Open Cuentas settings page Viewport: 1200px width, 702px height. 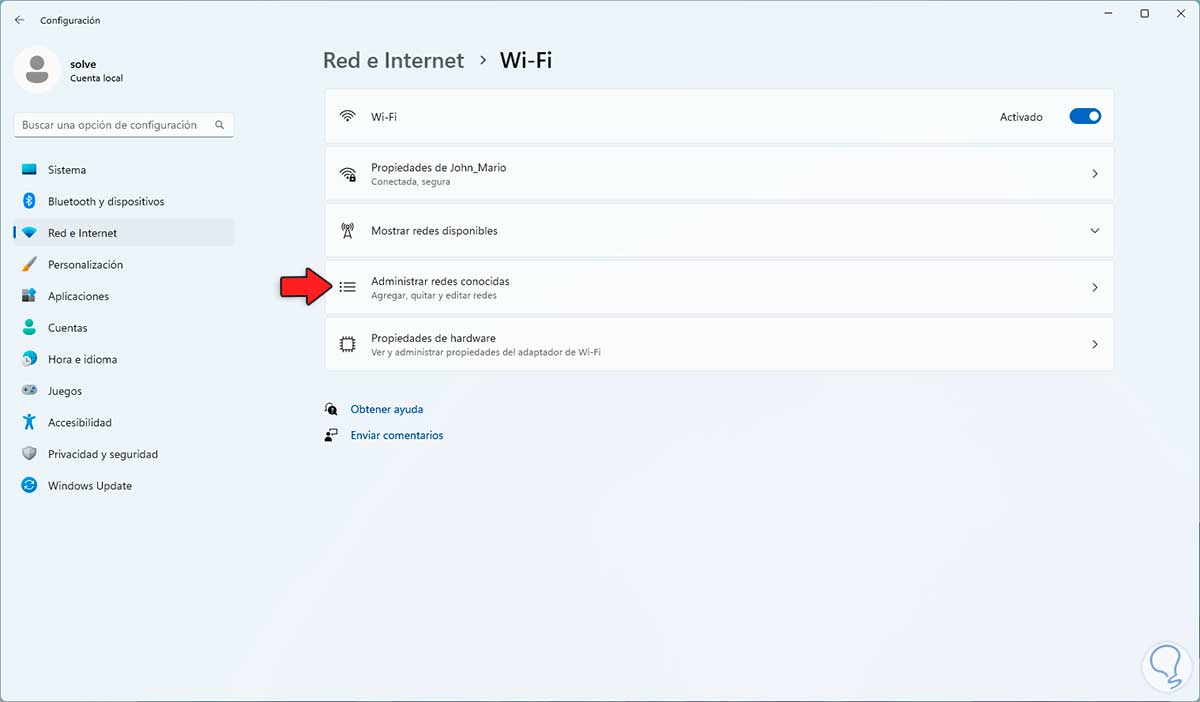pos(124,328)
